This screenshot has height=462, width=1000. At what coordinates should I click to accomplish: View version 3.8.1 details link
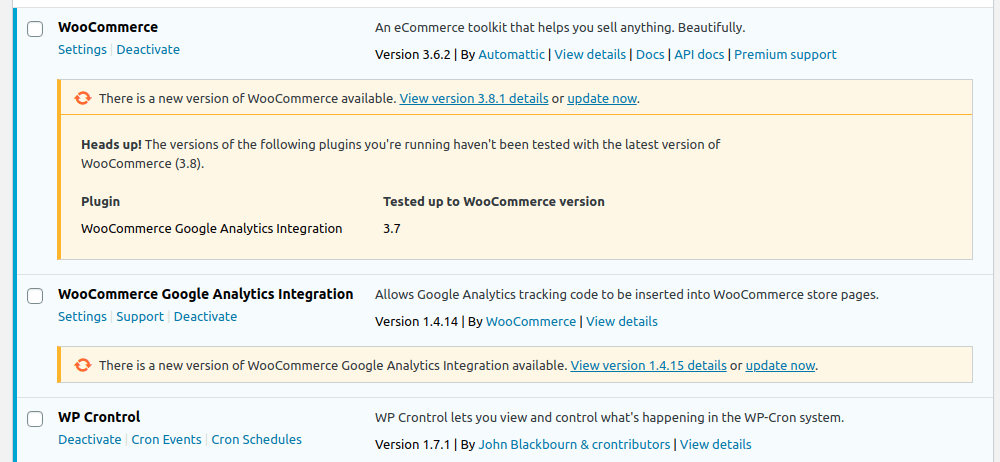pyautogui.click(x=474, y=99)
